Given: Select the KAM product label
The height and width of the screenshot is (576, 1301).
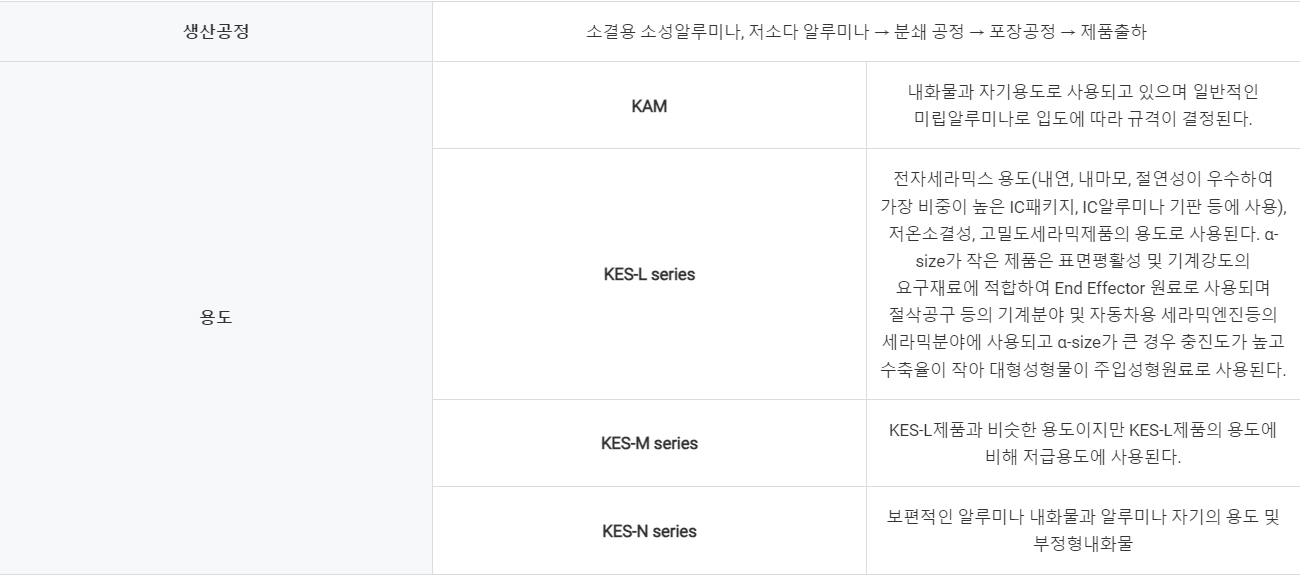Looking at the screenshot, I should point(649,106).
